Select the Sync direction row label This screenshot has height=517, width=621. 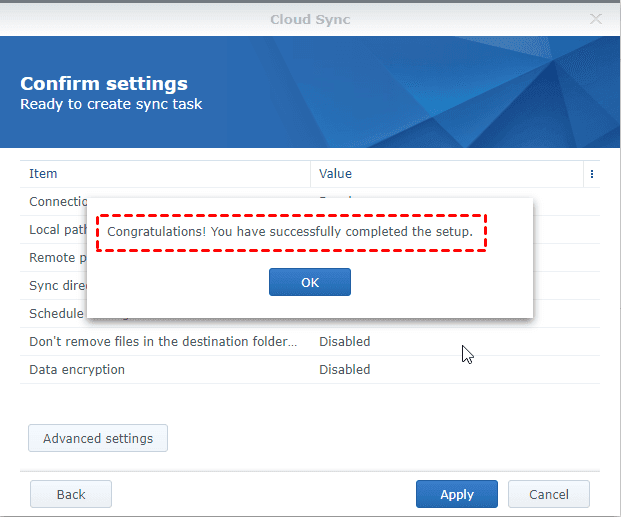point(58,285)
